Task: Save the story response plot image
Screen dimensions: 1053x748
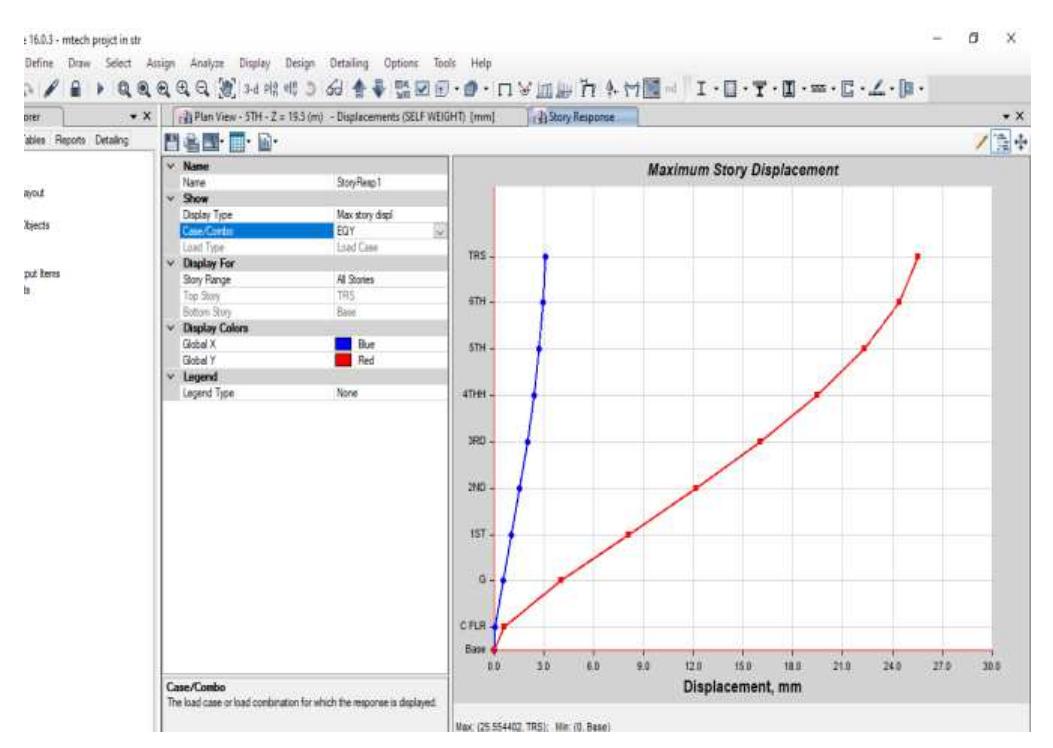Action: tap(211, 140)
